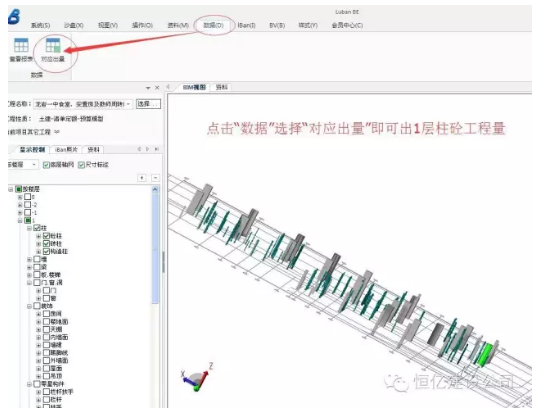Click the tree scrollbar up arrow
Image resolution: width=535 pixels, height=413 pixels.
155,189
